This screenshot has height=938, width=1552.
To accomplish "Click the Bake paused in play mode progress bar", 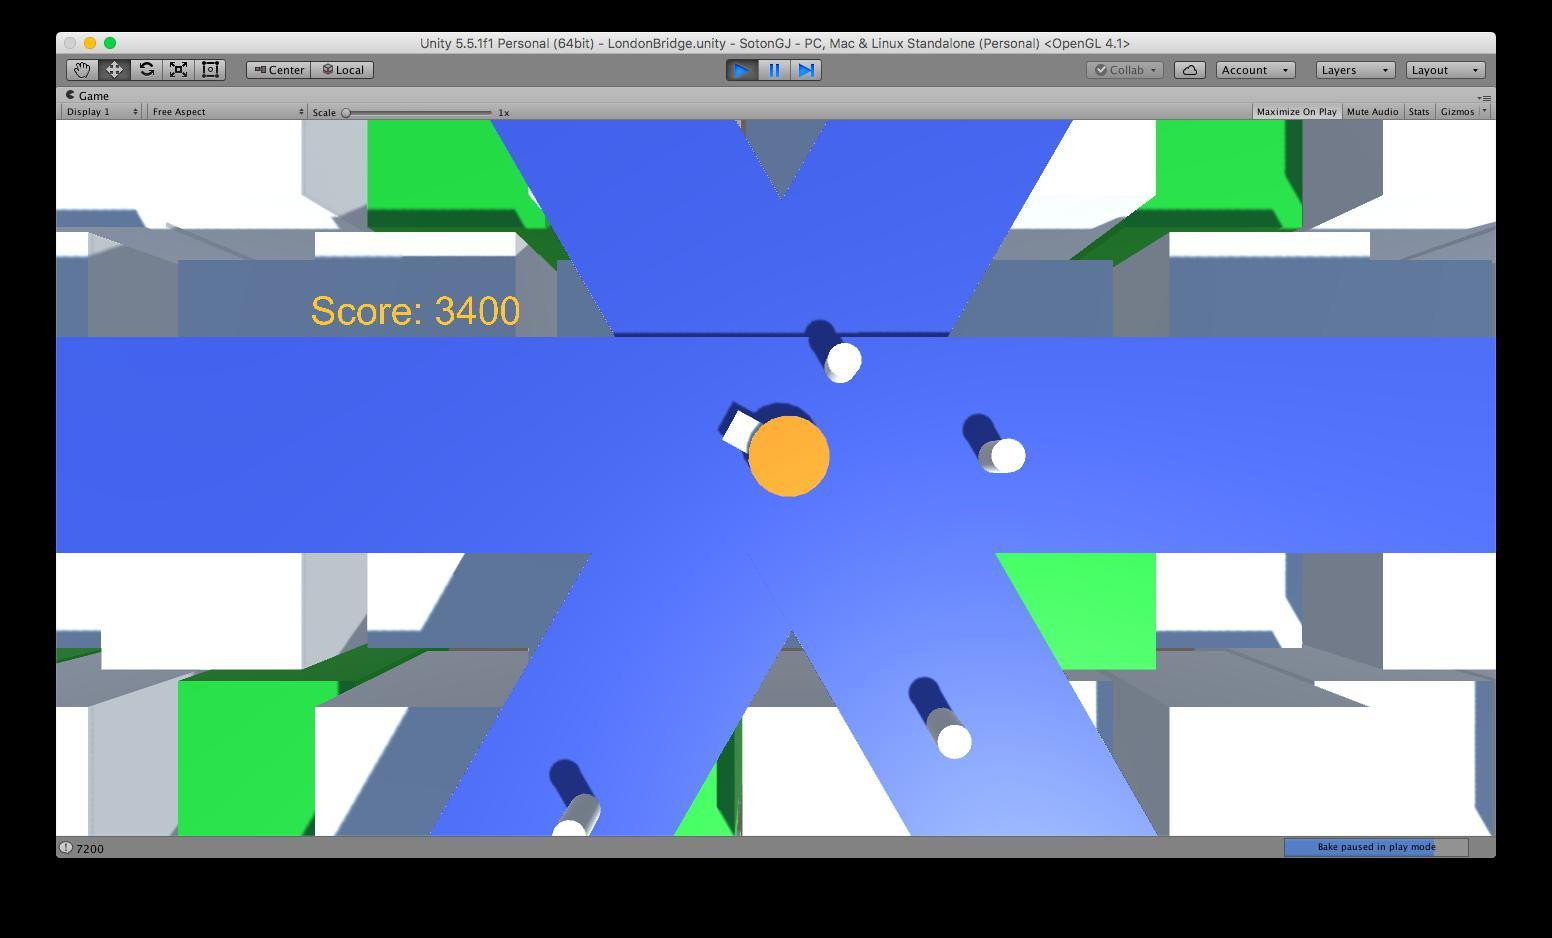I will coord(1376,847).
